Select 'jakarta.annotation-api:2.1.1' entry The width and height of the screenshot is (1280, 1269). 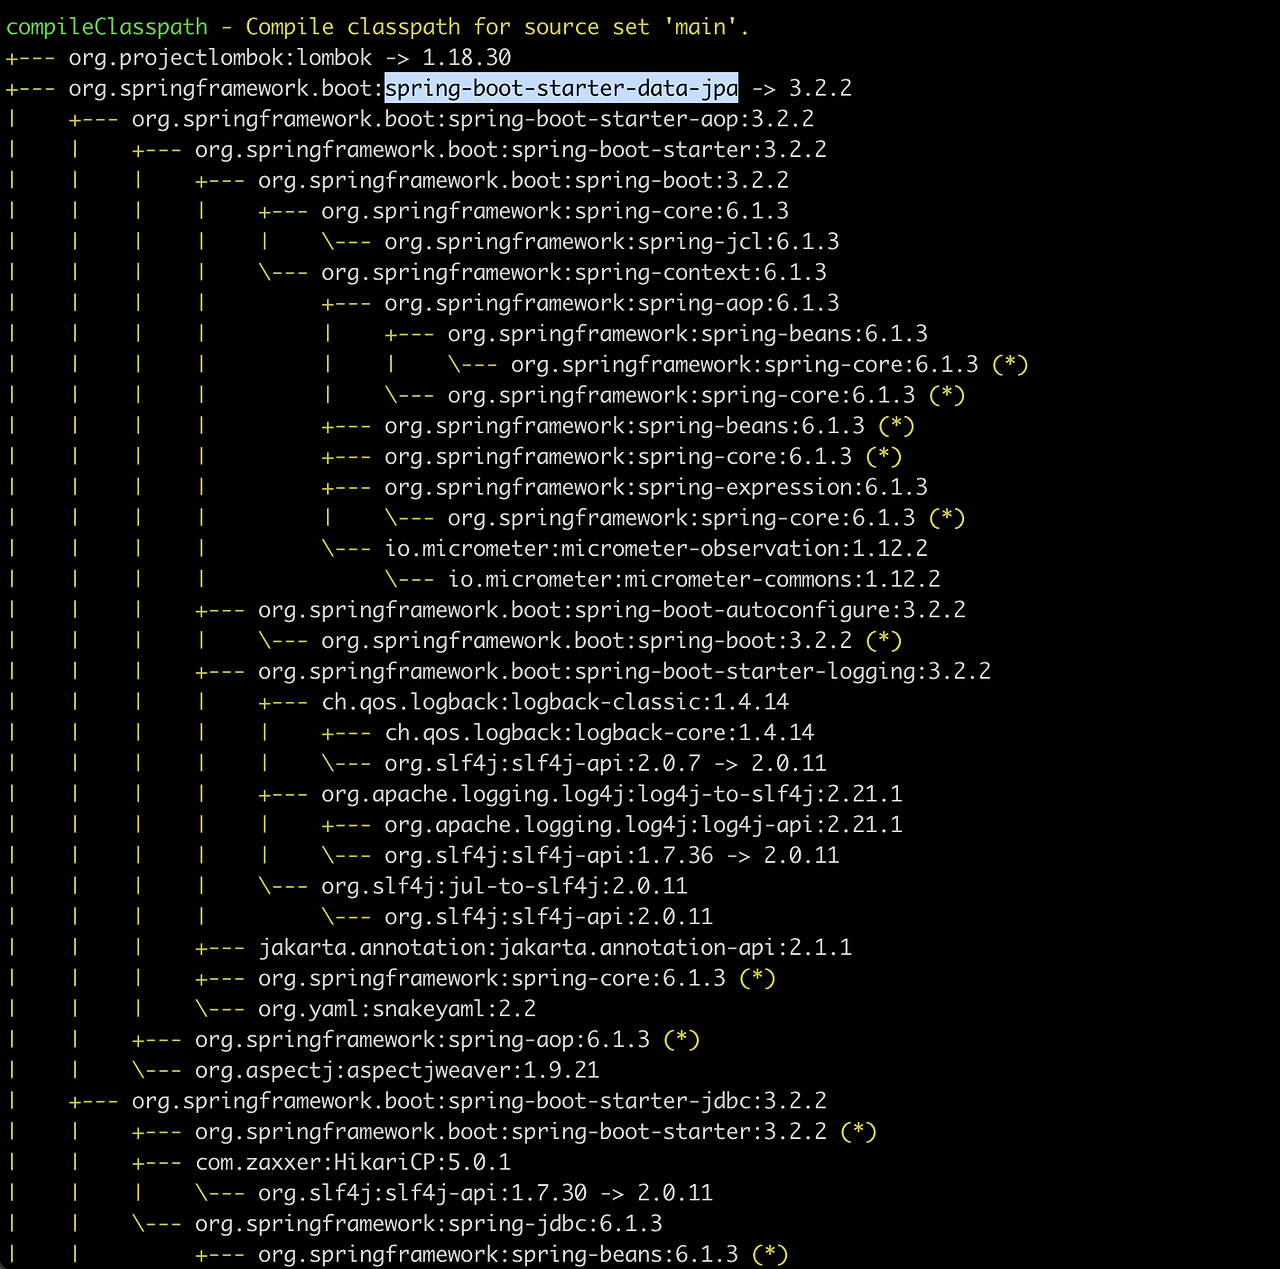[x=555, y=947]
